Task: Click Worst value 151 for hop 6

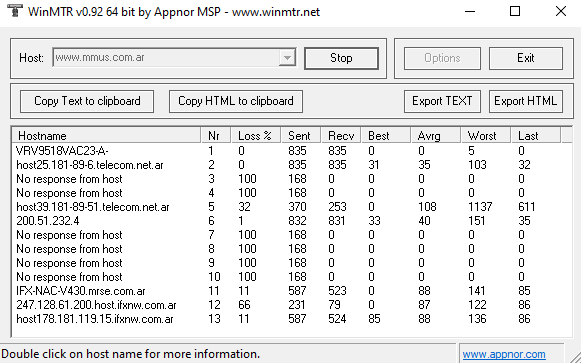Action: point(477,221)
